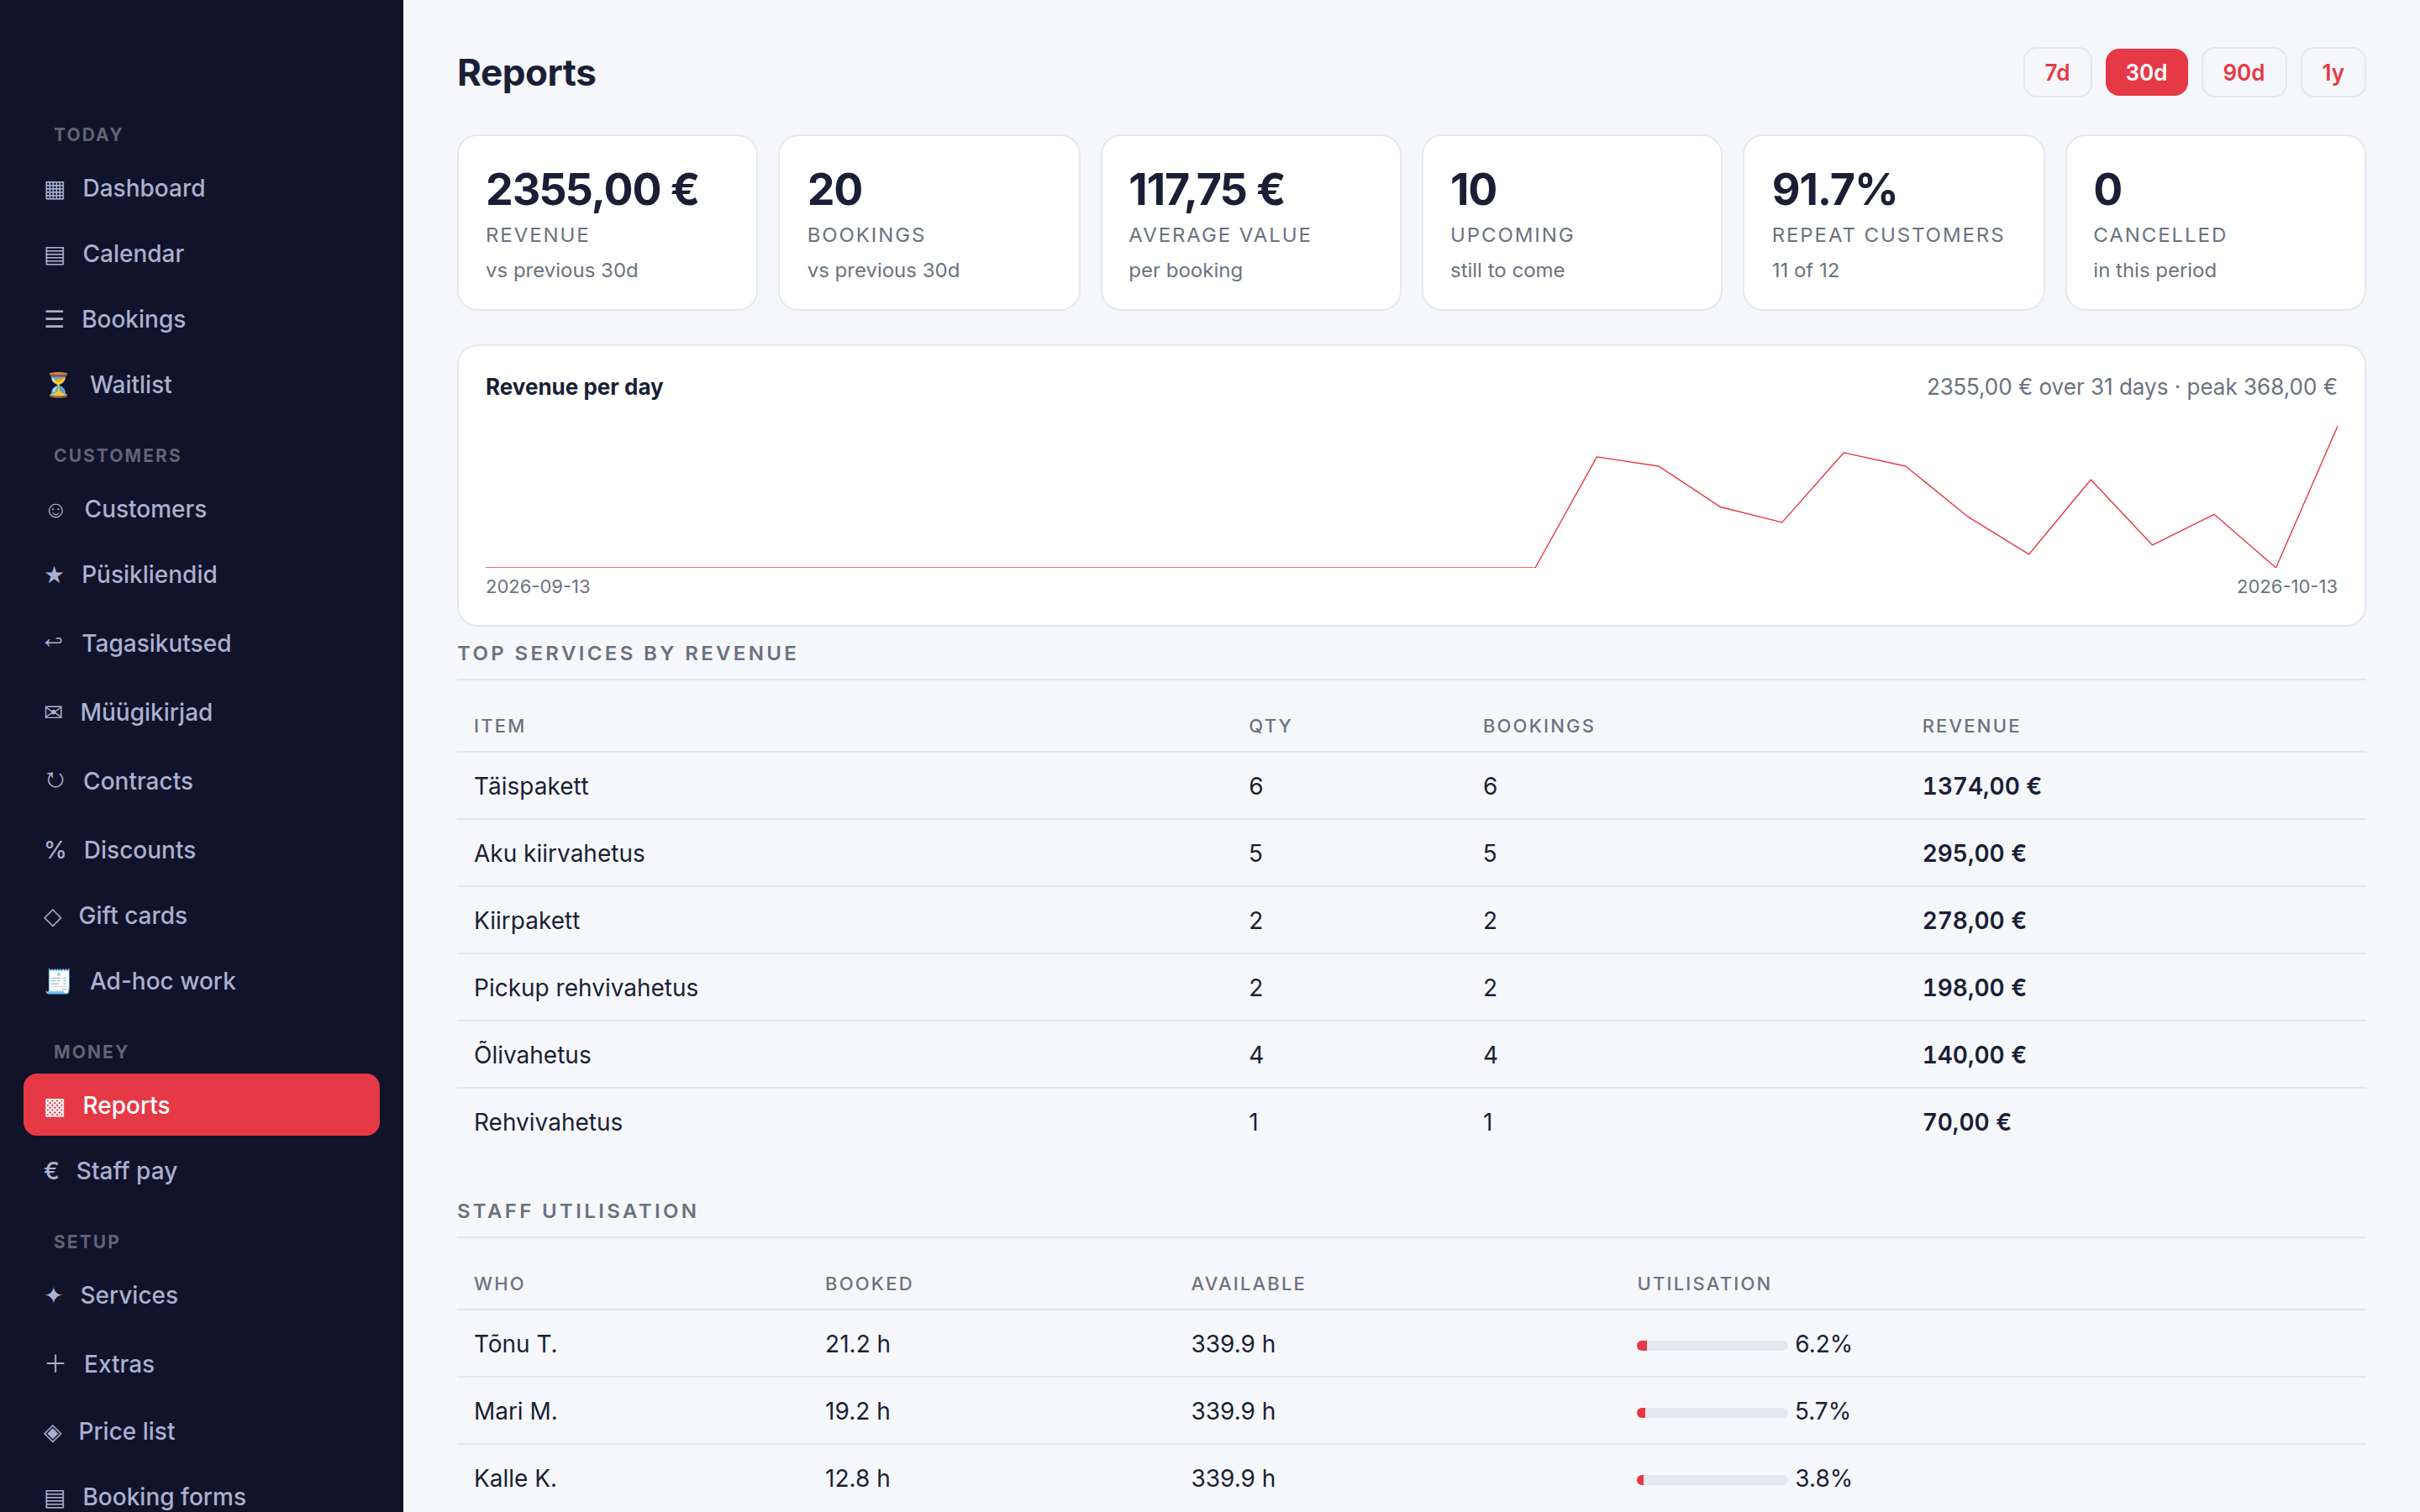Click the Tagasikutsed return-arrow icon

click(54, 643)
